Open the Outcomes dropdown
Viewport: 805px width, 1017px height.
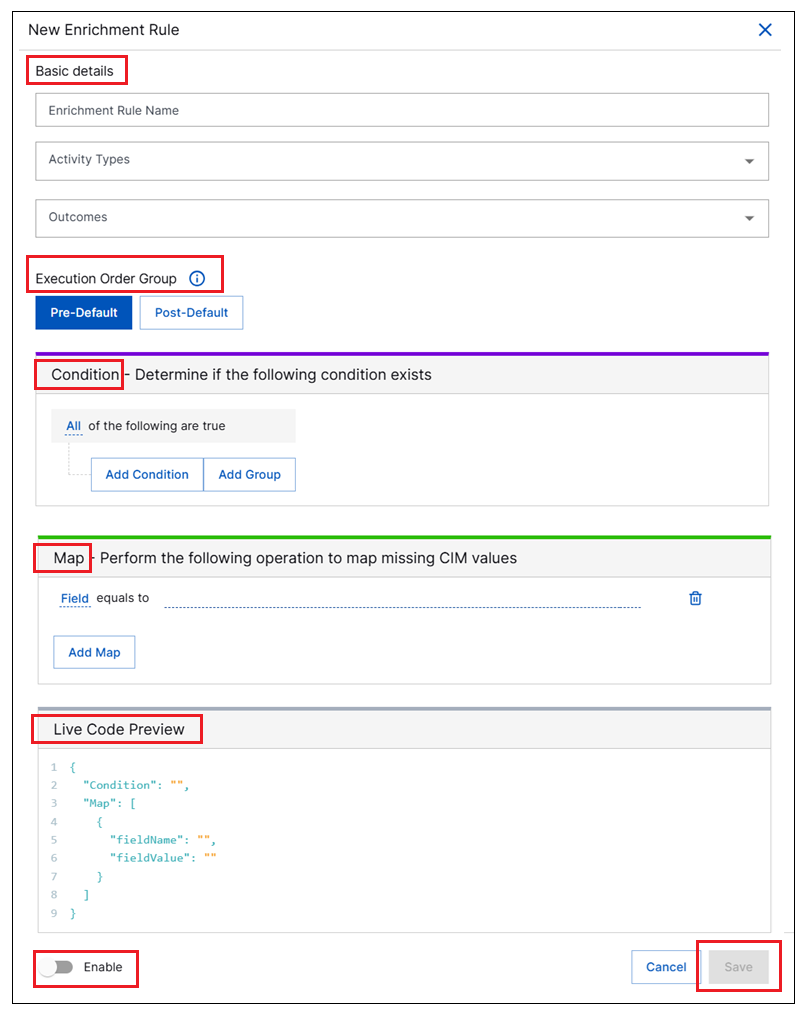(x=402, y=218)
